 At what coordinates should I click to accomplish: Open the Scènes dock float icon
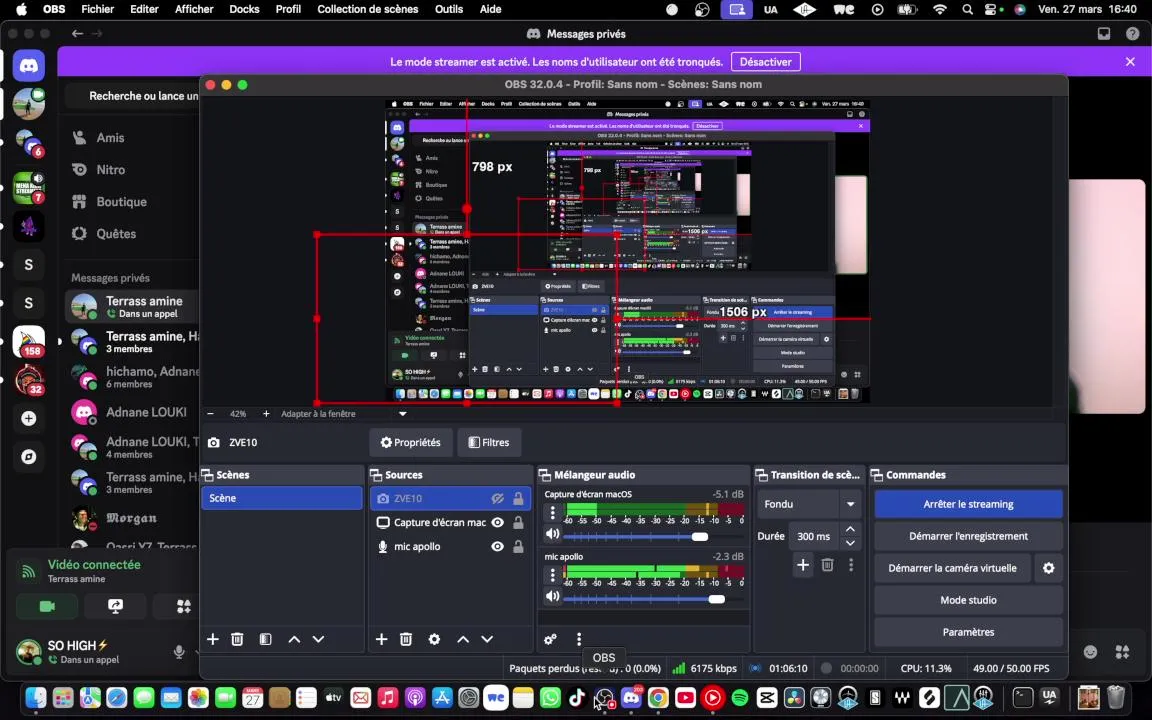click(x=207, y=475)
